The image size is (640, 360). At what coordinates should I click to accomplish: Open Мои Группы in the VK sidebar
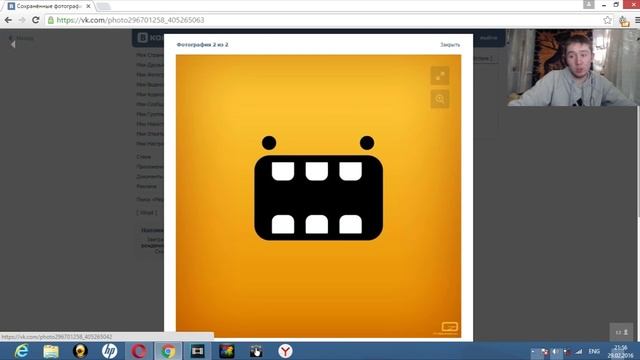click(x=150, y=114)
